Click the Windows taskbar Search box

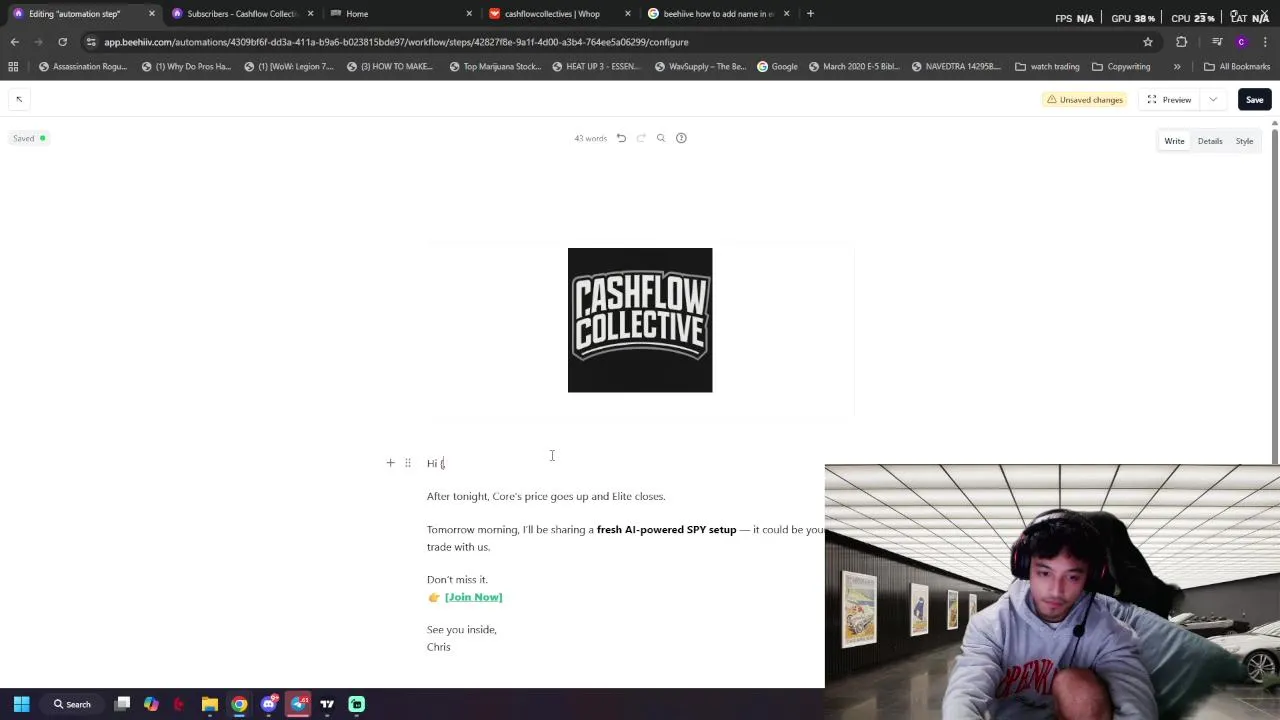click(73, 704)
